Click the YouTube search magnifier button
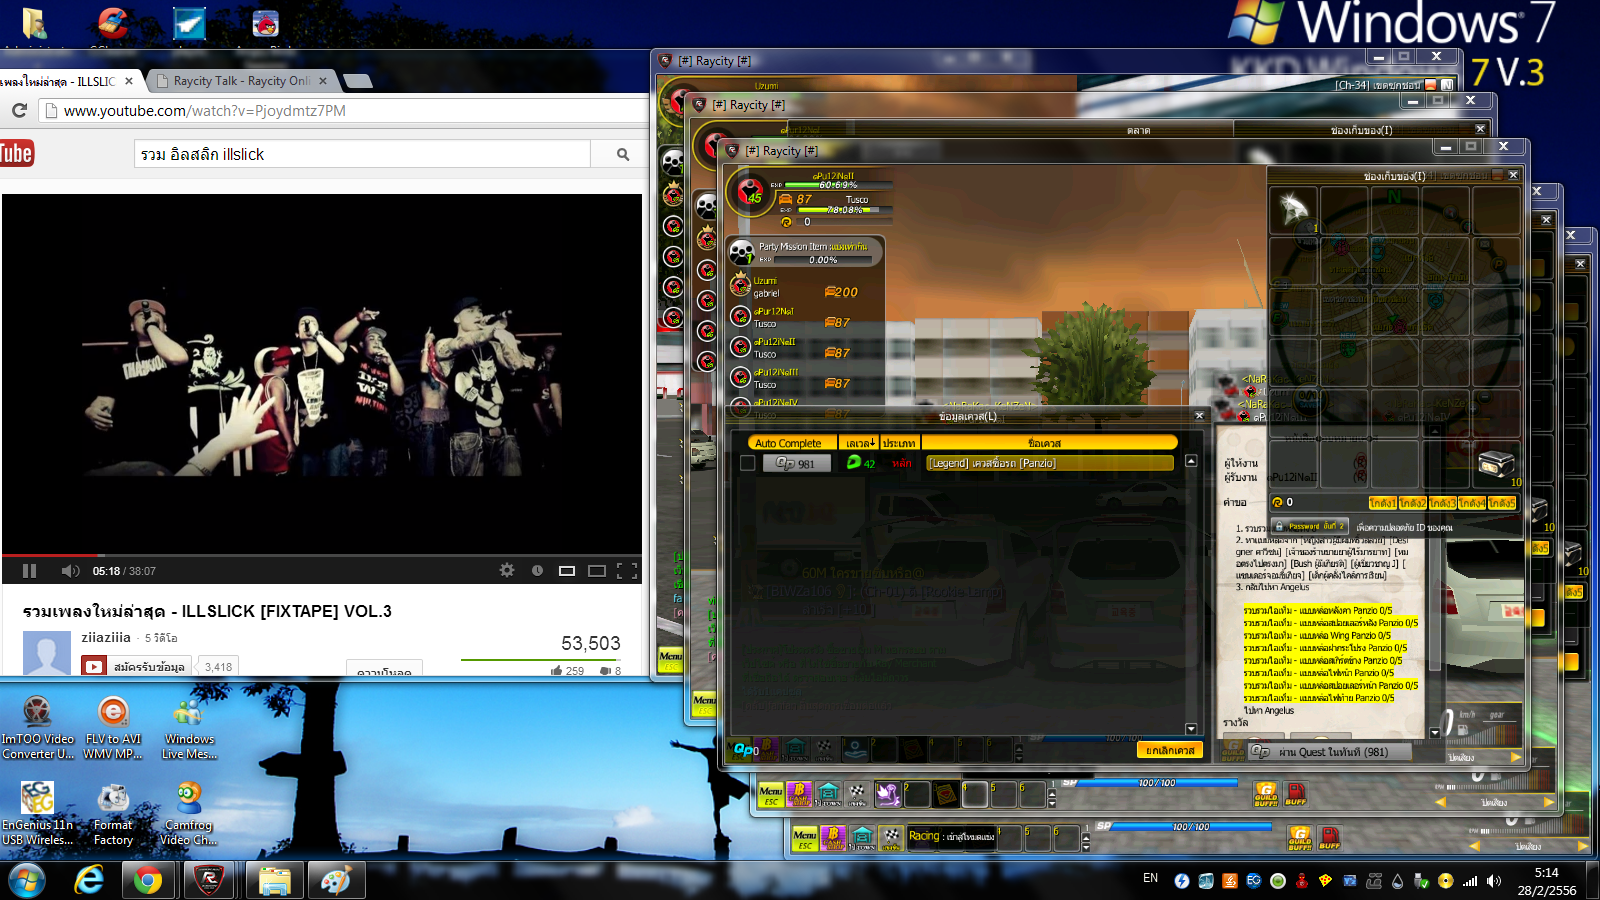 622,154
